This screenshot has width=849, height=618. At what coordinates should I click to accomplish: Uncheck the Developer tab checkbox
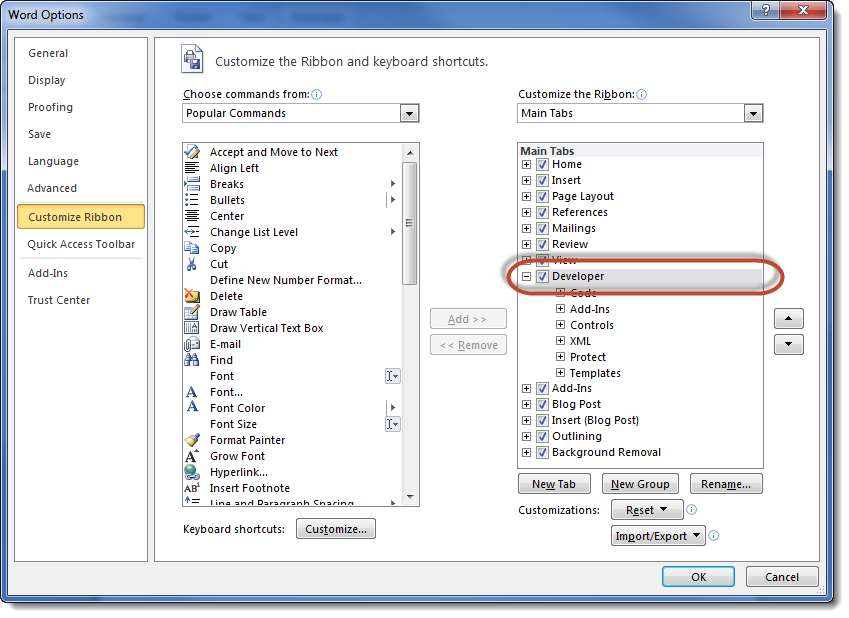point(542,277)
